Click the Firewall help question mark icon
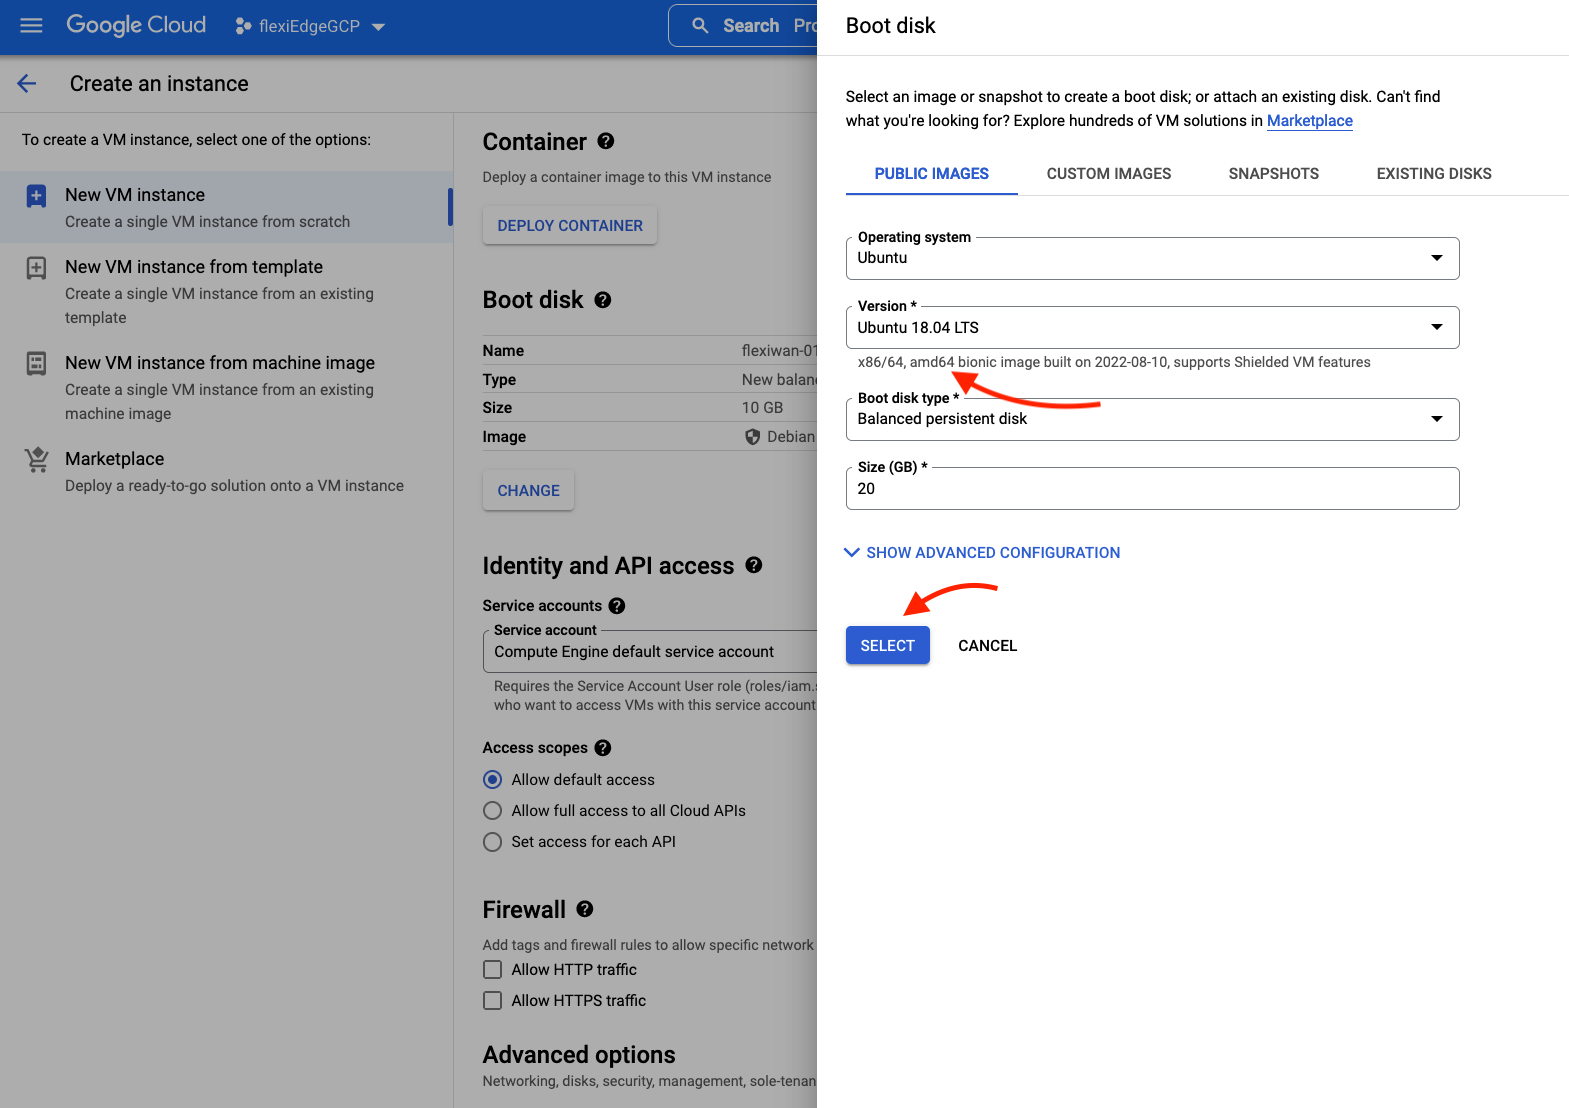The width and height of the screenshot is (1569, 1108). [x=585, y=909]
